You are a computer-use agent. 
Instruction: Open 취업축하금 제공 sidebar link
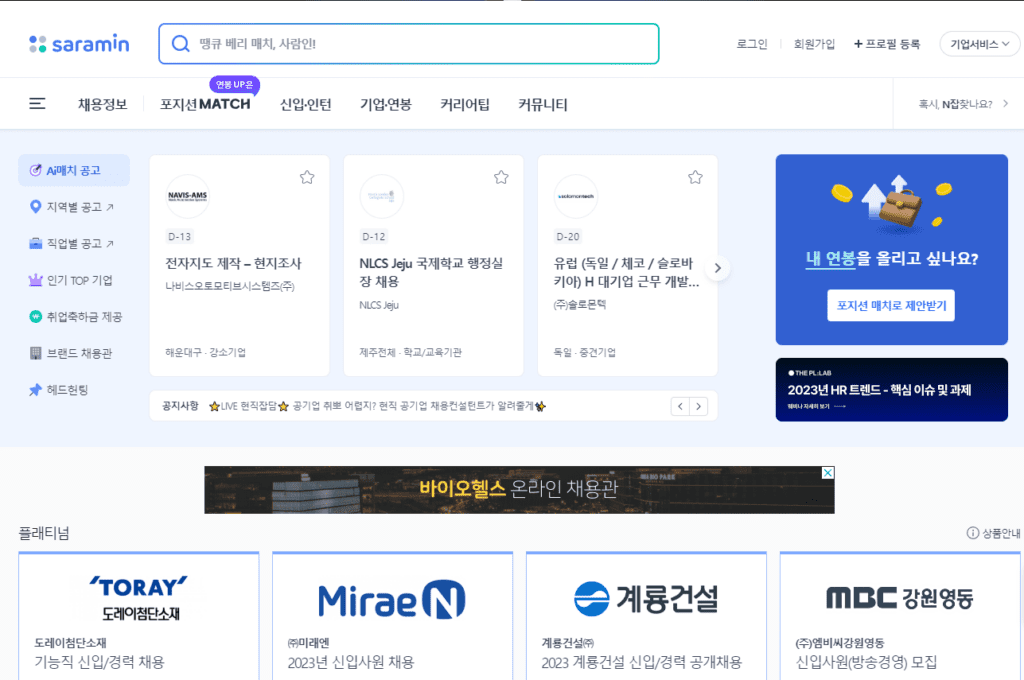click(74, 317)
